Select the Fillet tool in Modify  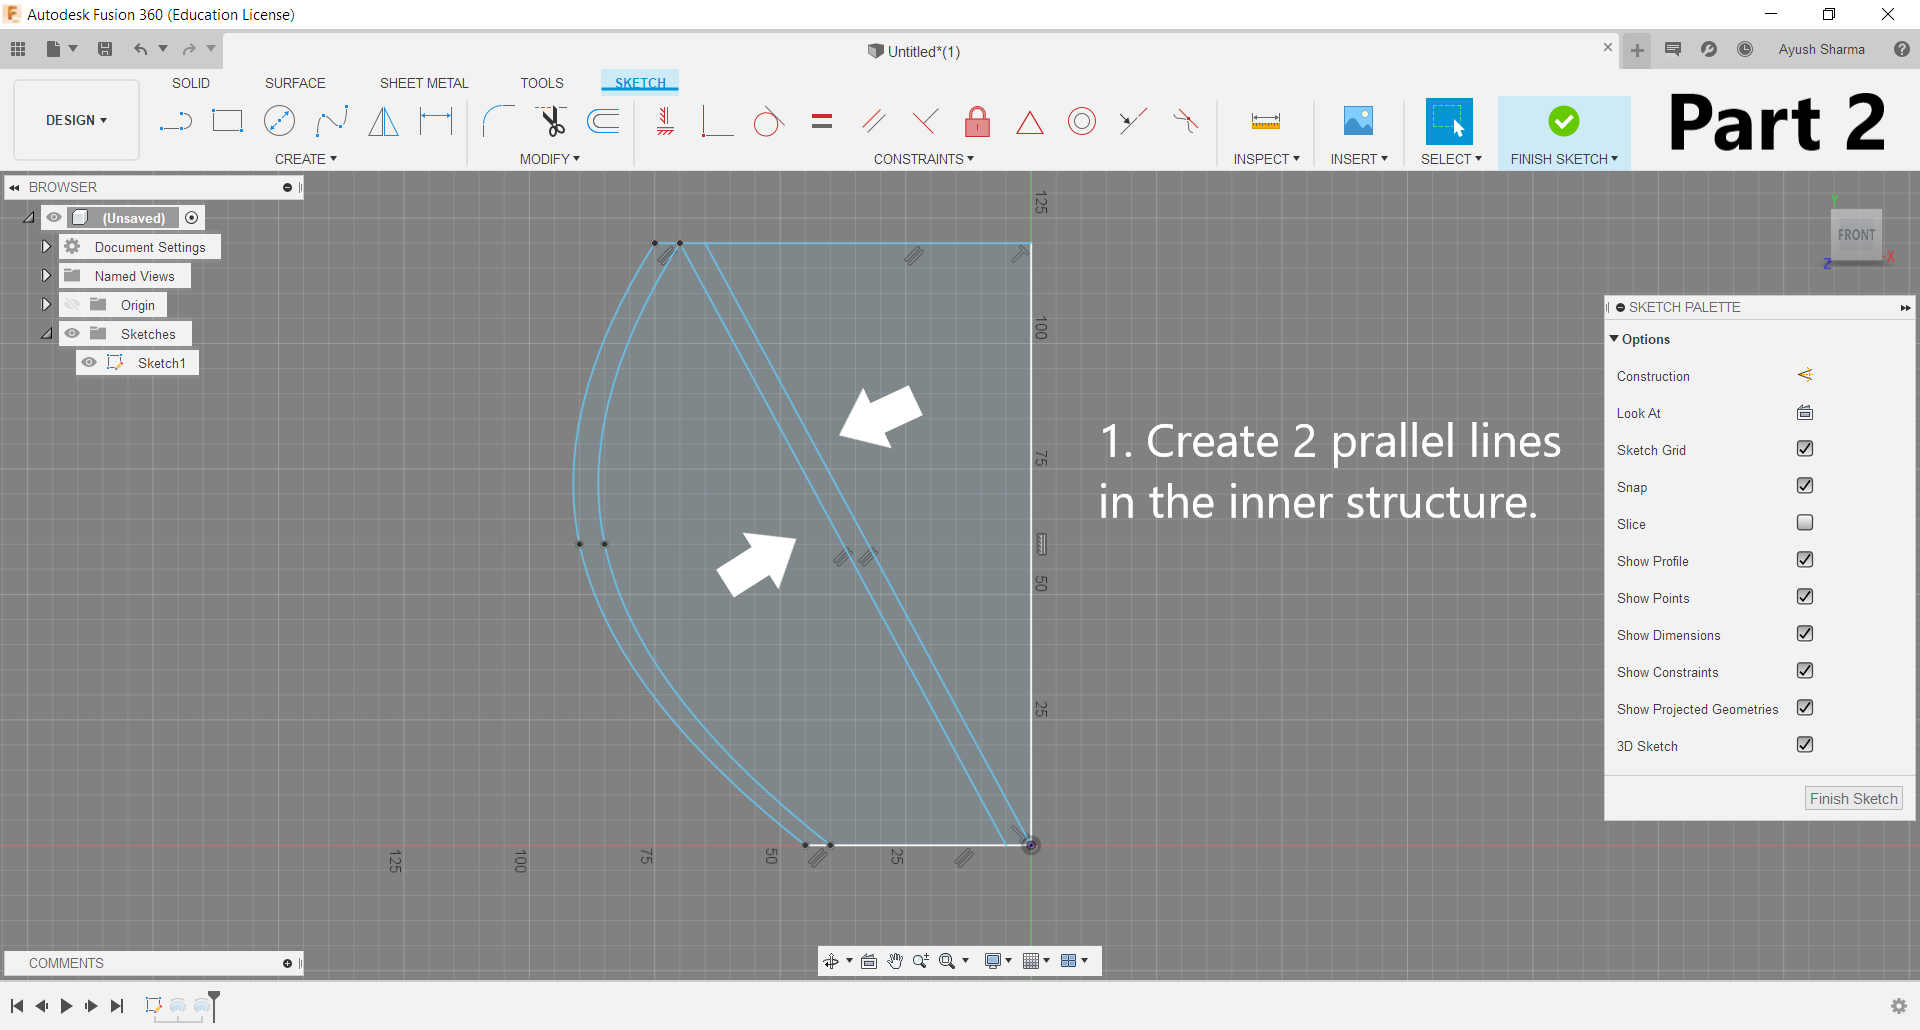click(499, 122)
